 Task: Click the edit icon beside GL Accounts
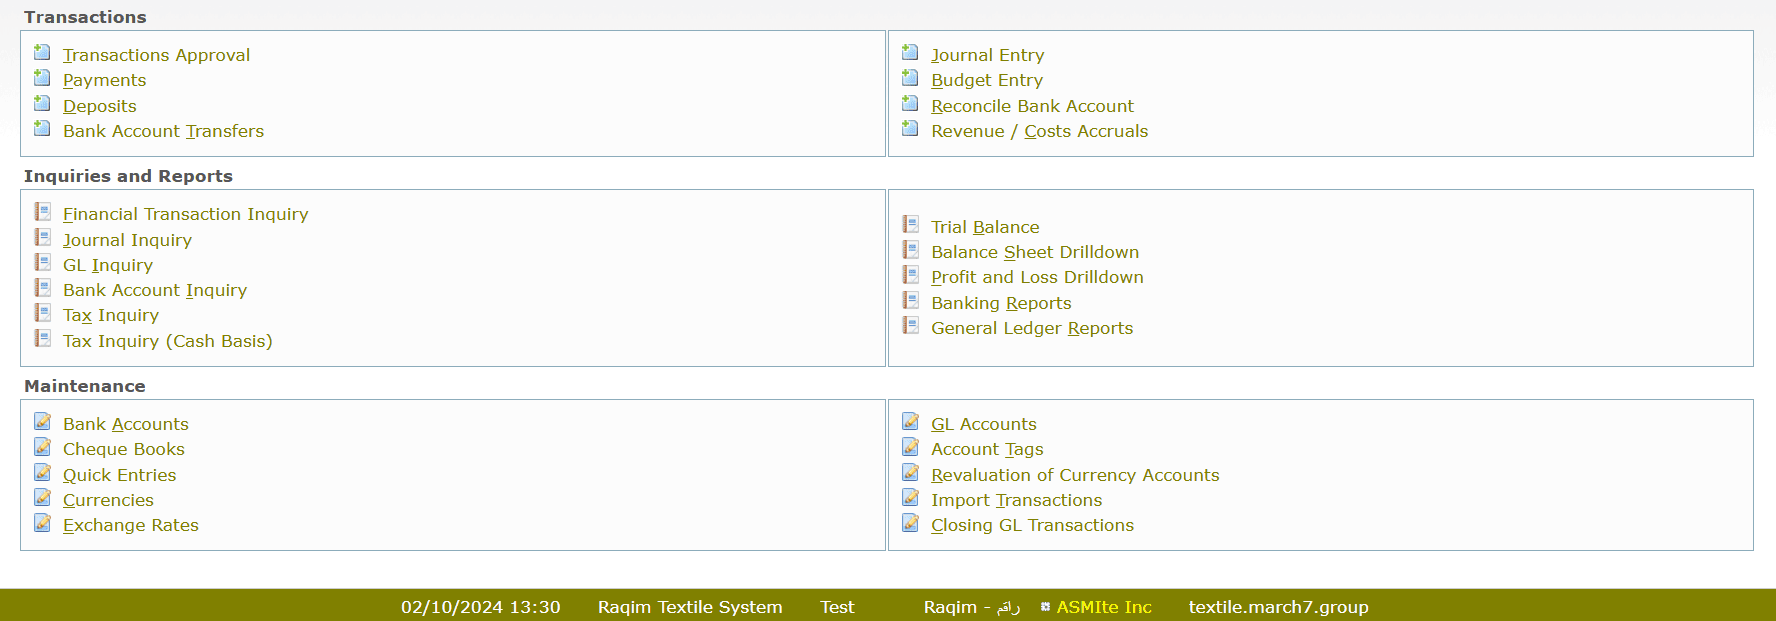pos(910,422)
